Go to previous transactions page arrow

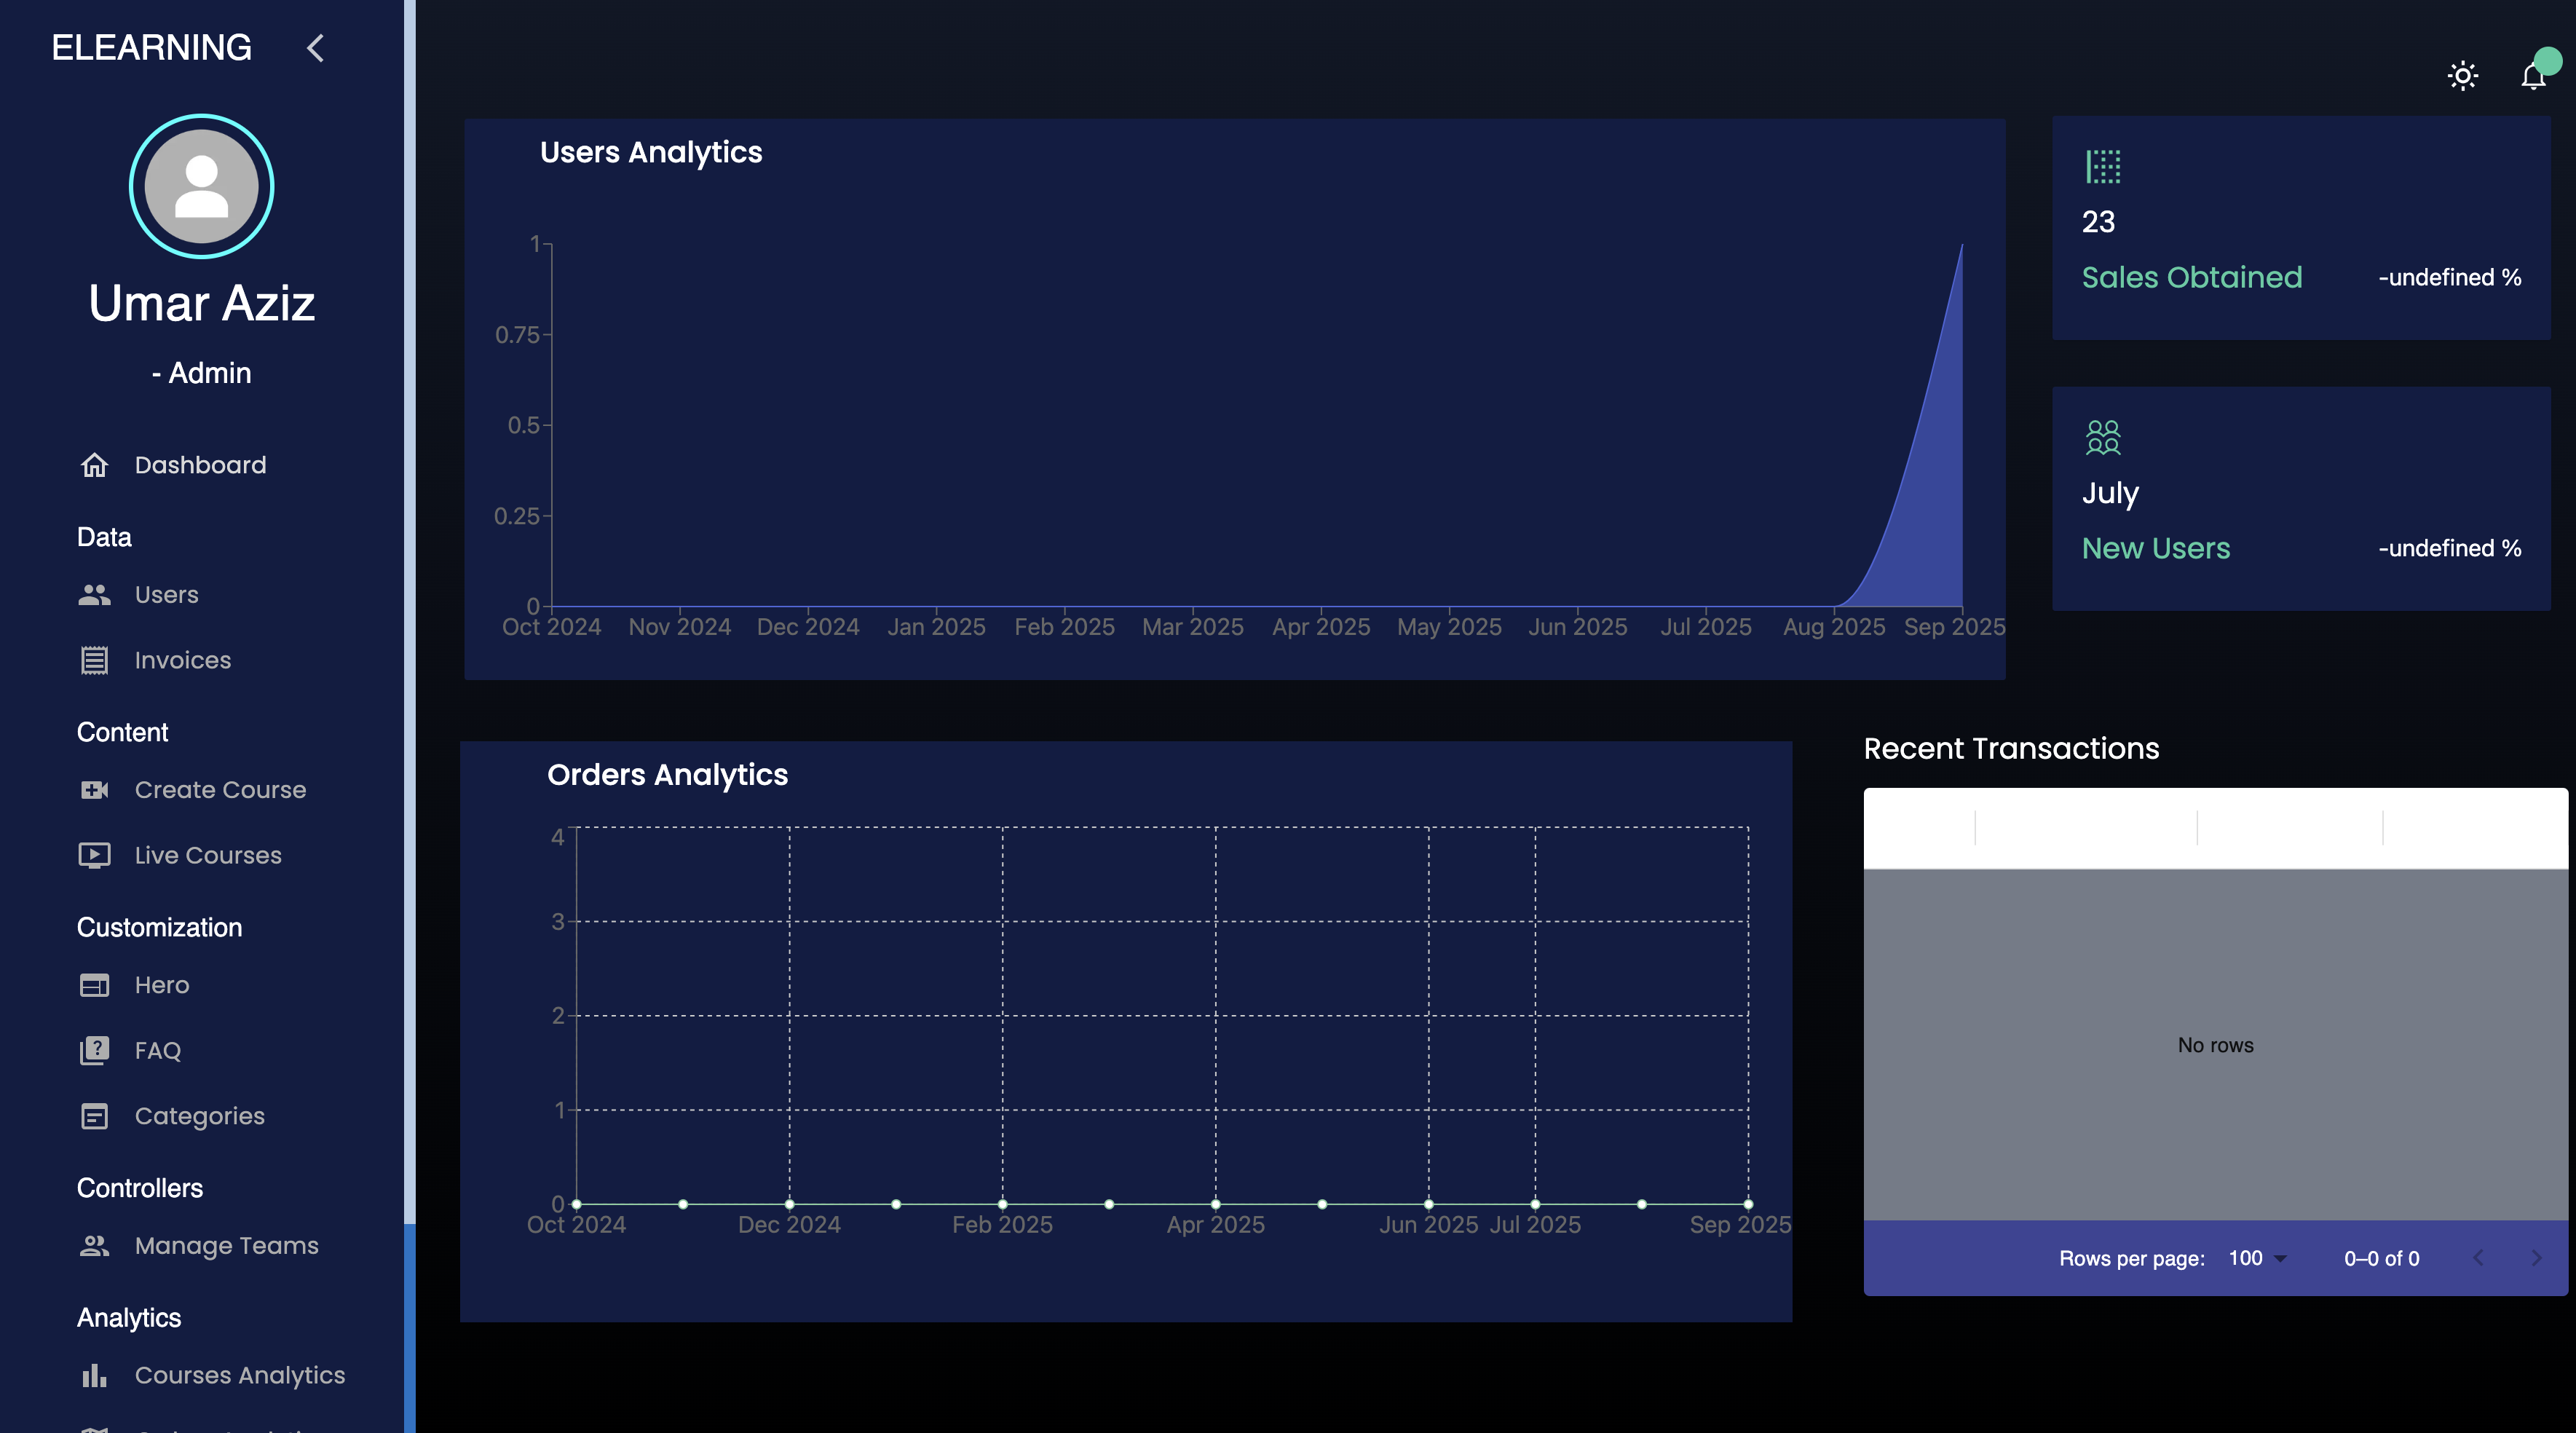click(2478, 1258)
